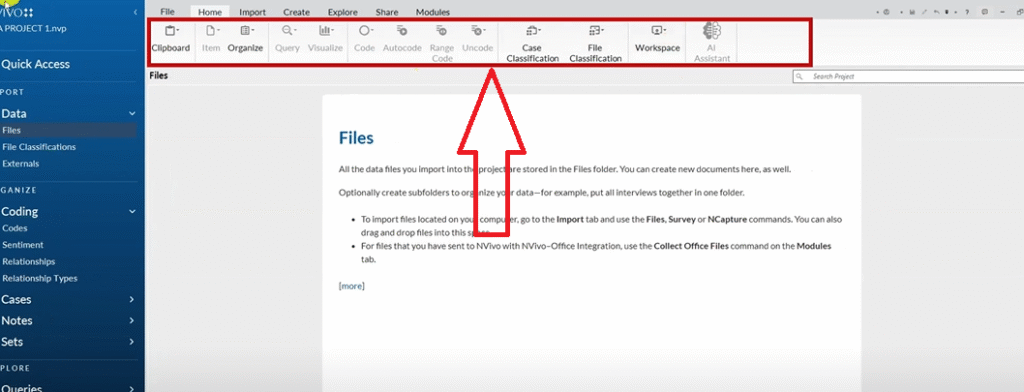Open the File menu
Screen dimensions: 1024x392
tap(167, 12)
